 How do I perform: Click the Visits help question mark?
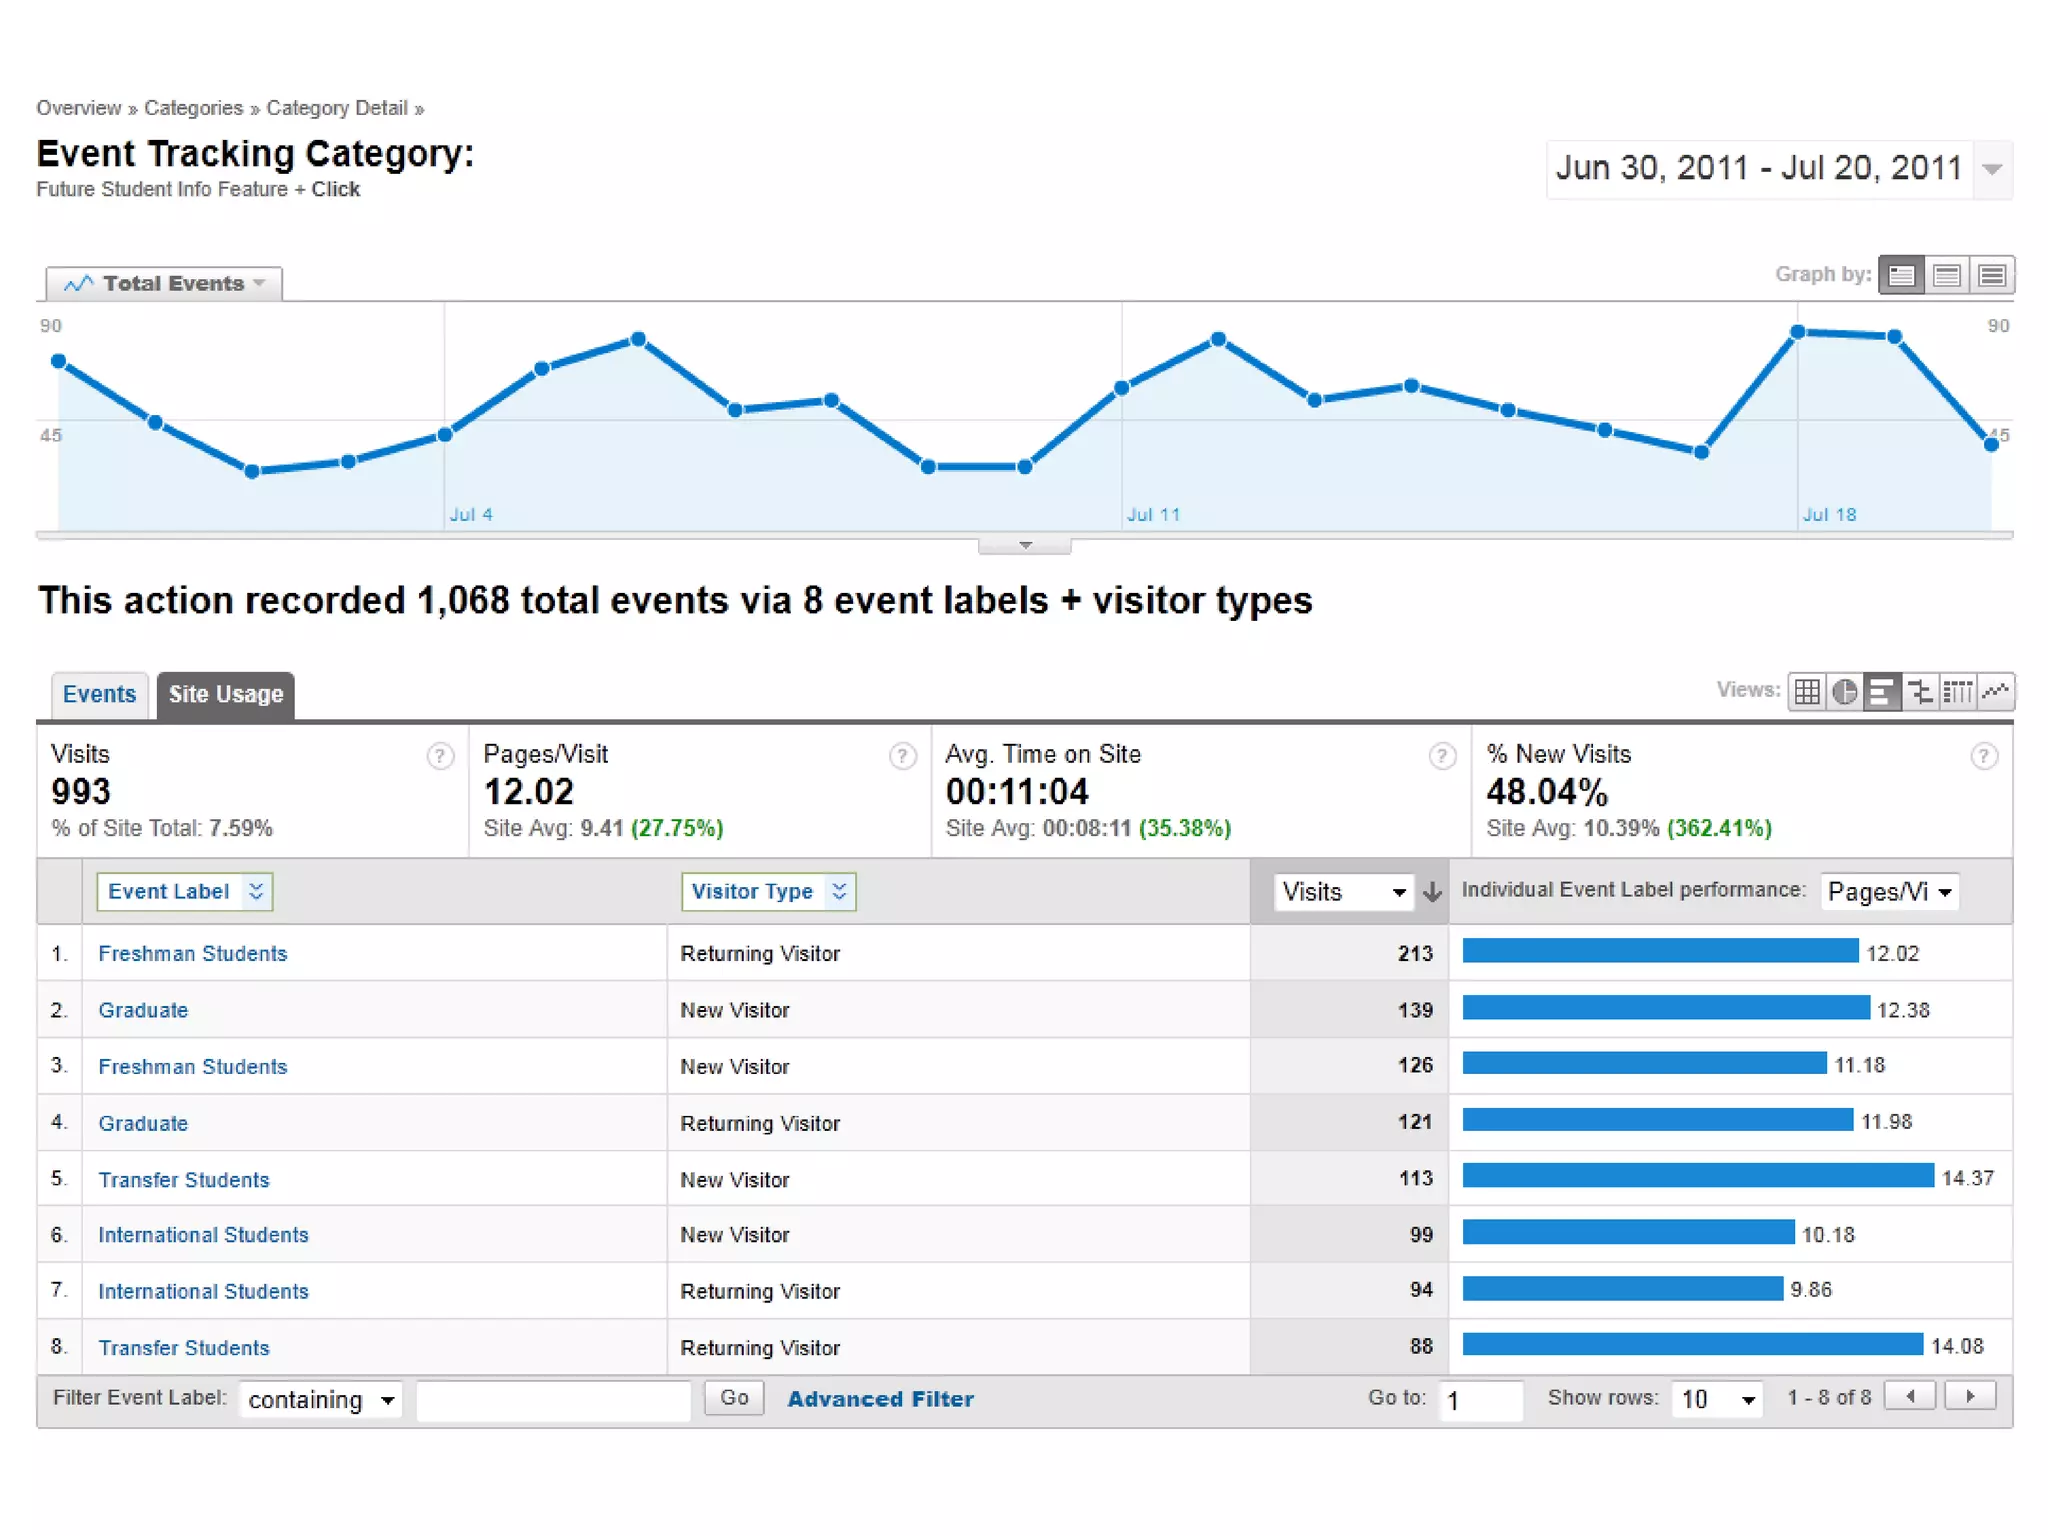(439, 757)
